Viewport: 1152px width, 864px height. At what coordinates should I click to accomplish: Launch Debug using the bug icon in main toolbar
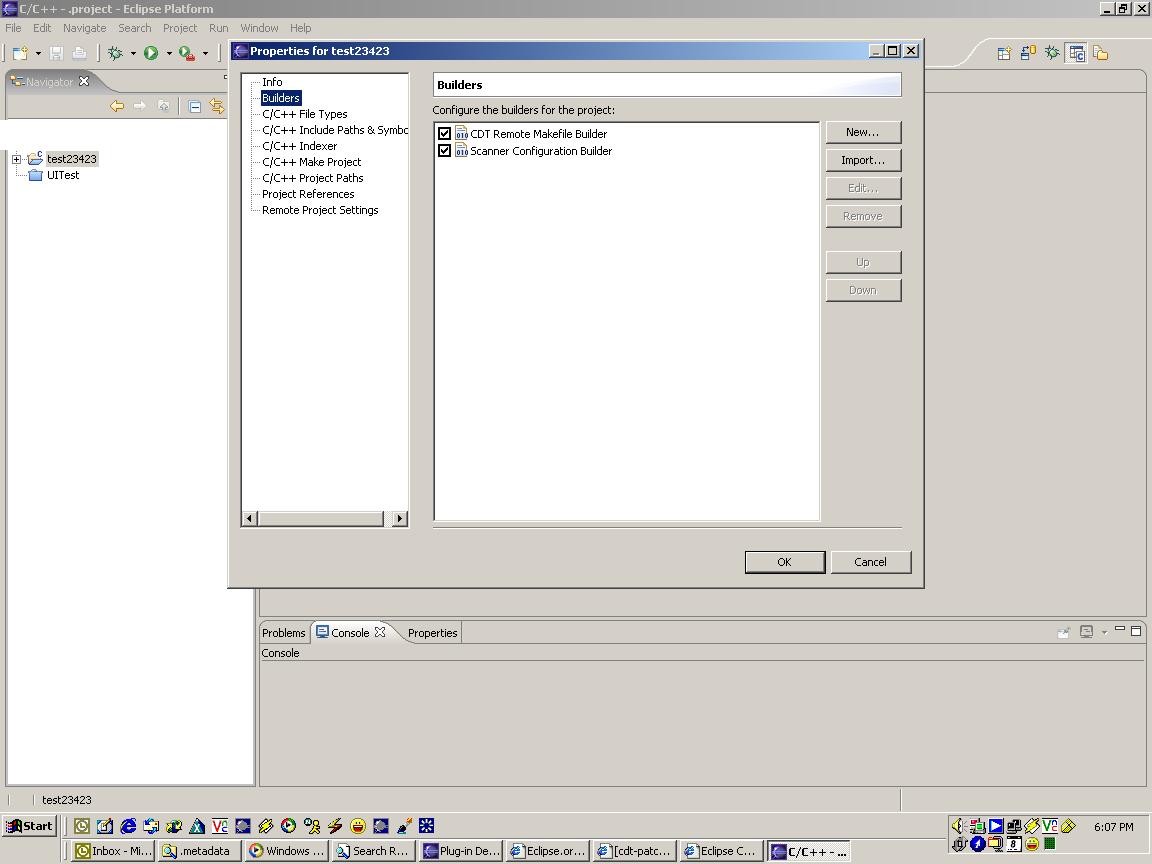(x=115, y=53)
